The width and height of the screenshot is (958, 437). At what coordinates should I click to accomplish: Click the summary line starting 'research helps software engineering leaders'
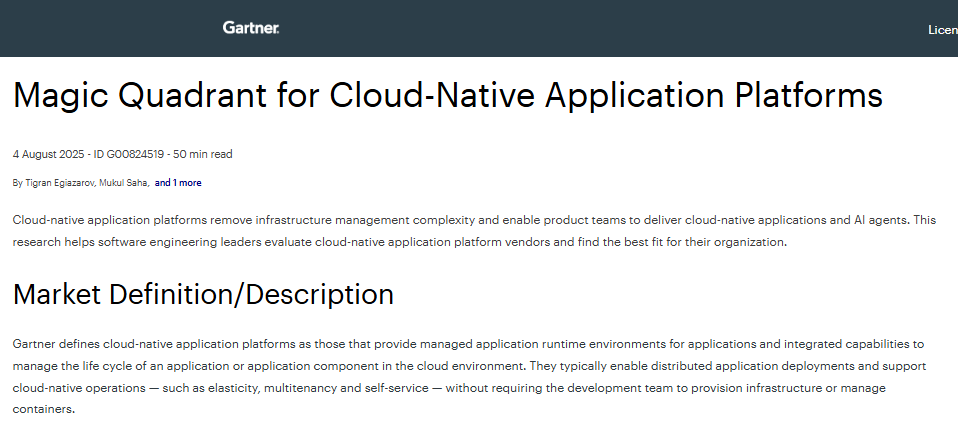pos(400,242)
